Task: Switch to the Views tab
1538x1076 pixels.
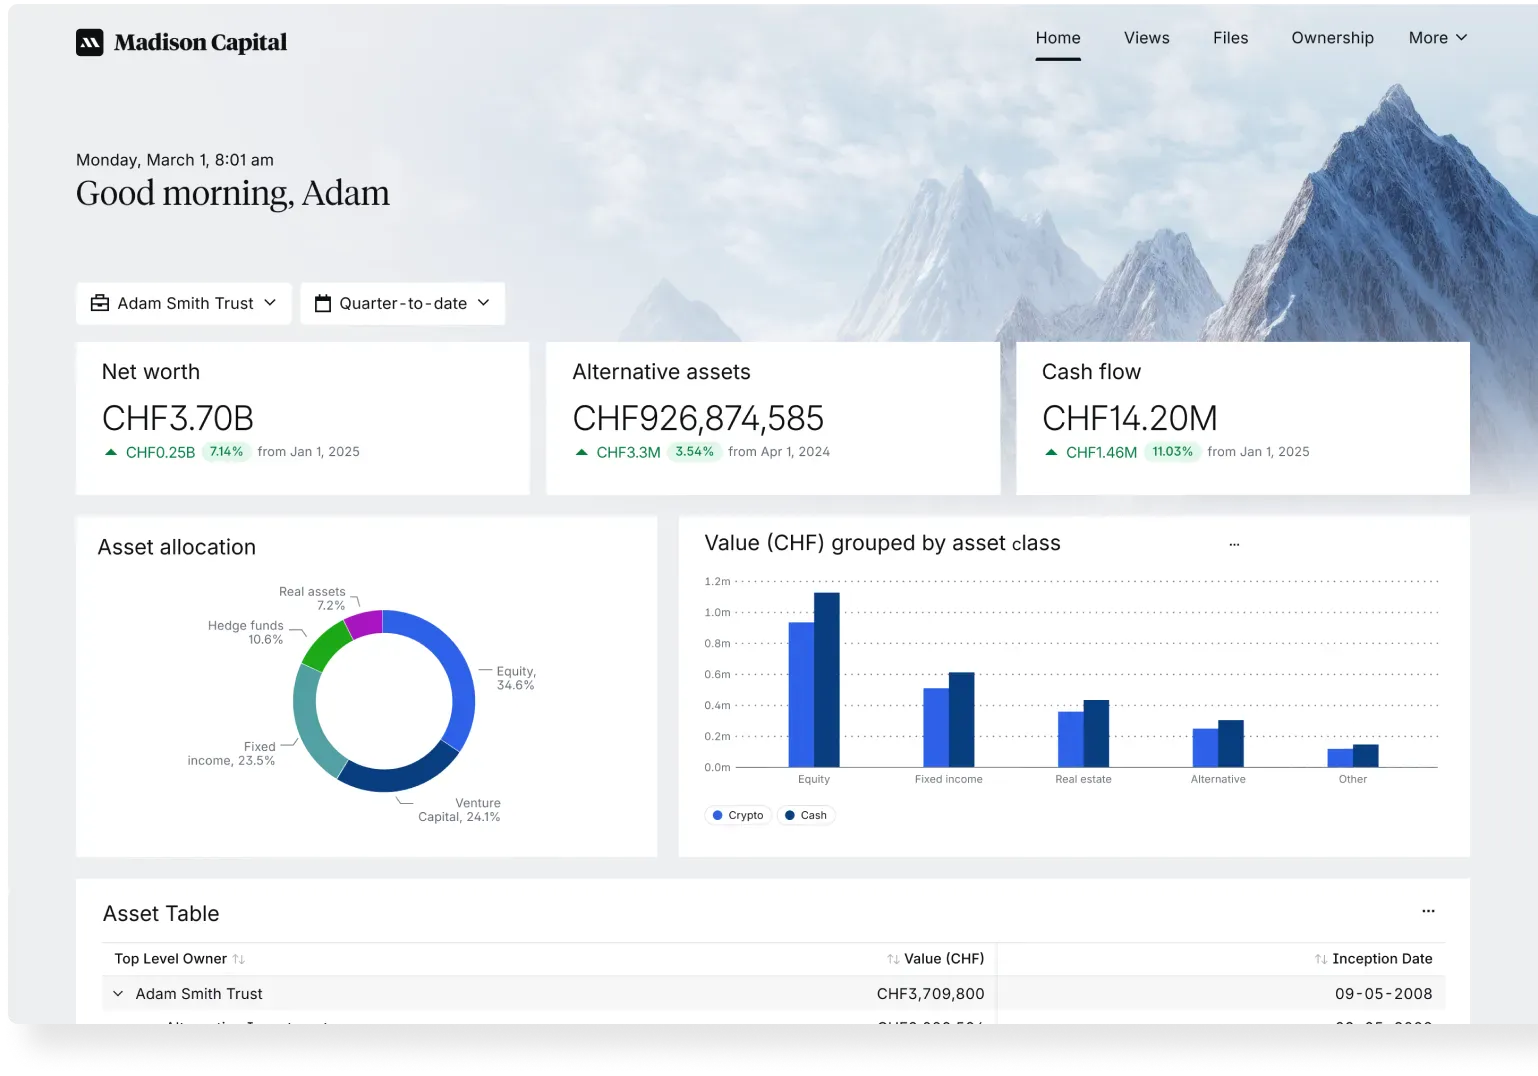Action: coord(1146,38)
